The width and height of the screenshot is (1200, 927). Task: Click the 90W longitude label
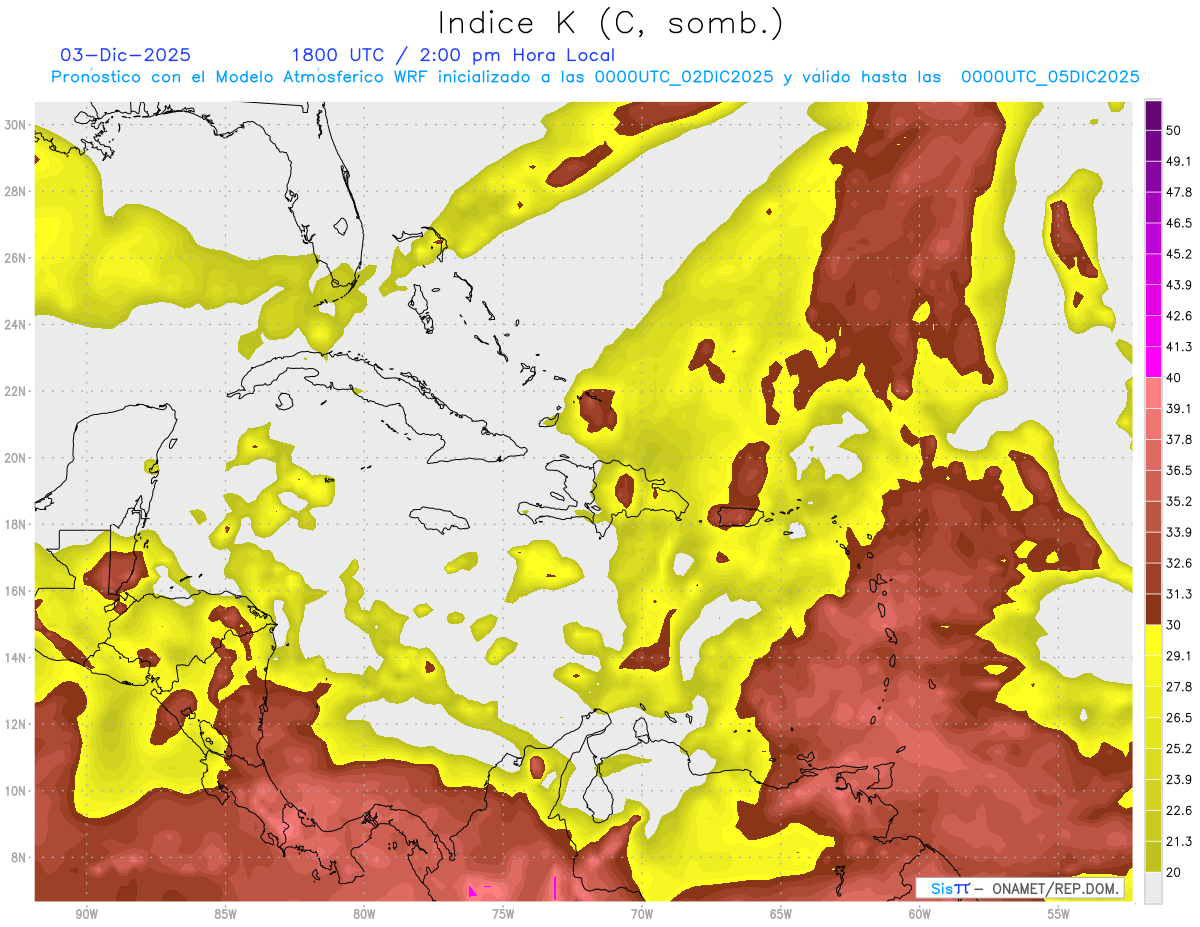point(86,914)
